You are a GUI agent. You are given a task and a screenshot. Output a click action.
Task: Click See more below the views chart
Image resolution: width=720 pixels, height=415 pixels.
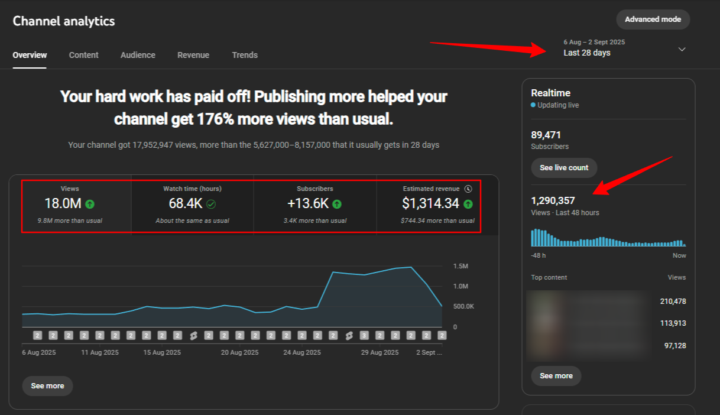(47, 386)
